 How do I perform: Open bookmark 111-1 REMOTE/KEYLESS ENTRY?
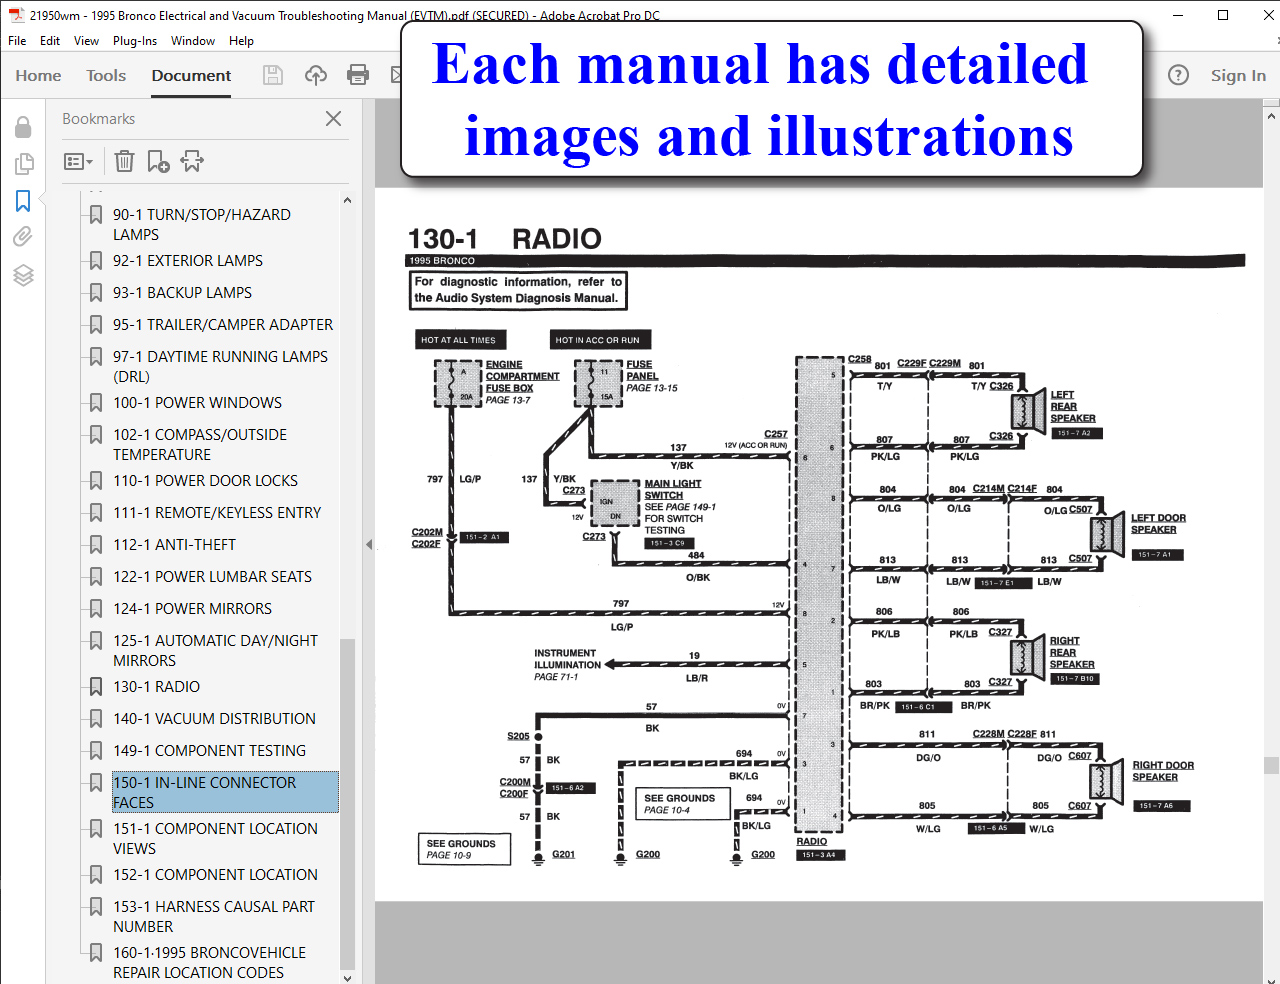pyautogui.click(x=217, y=512)
